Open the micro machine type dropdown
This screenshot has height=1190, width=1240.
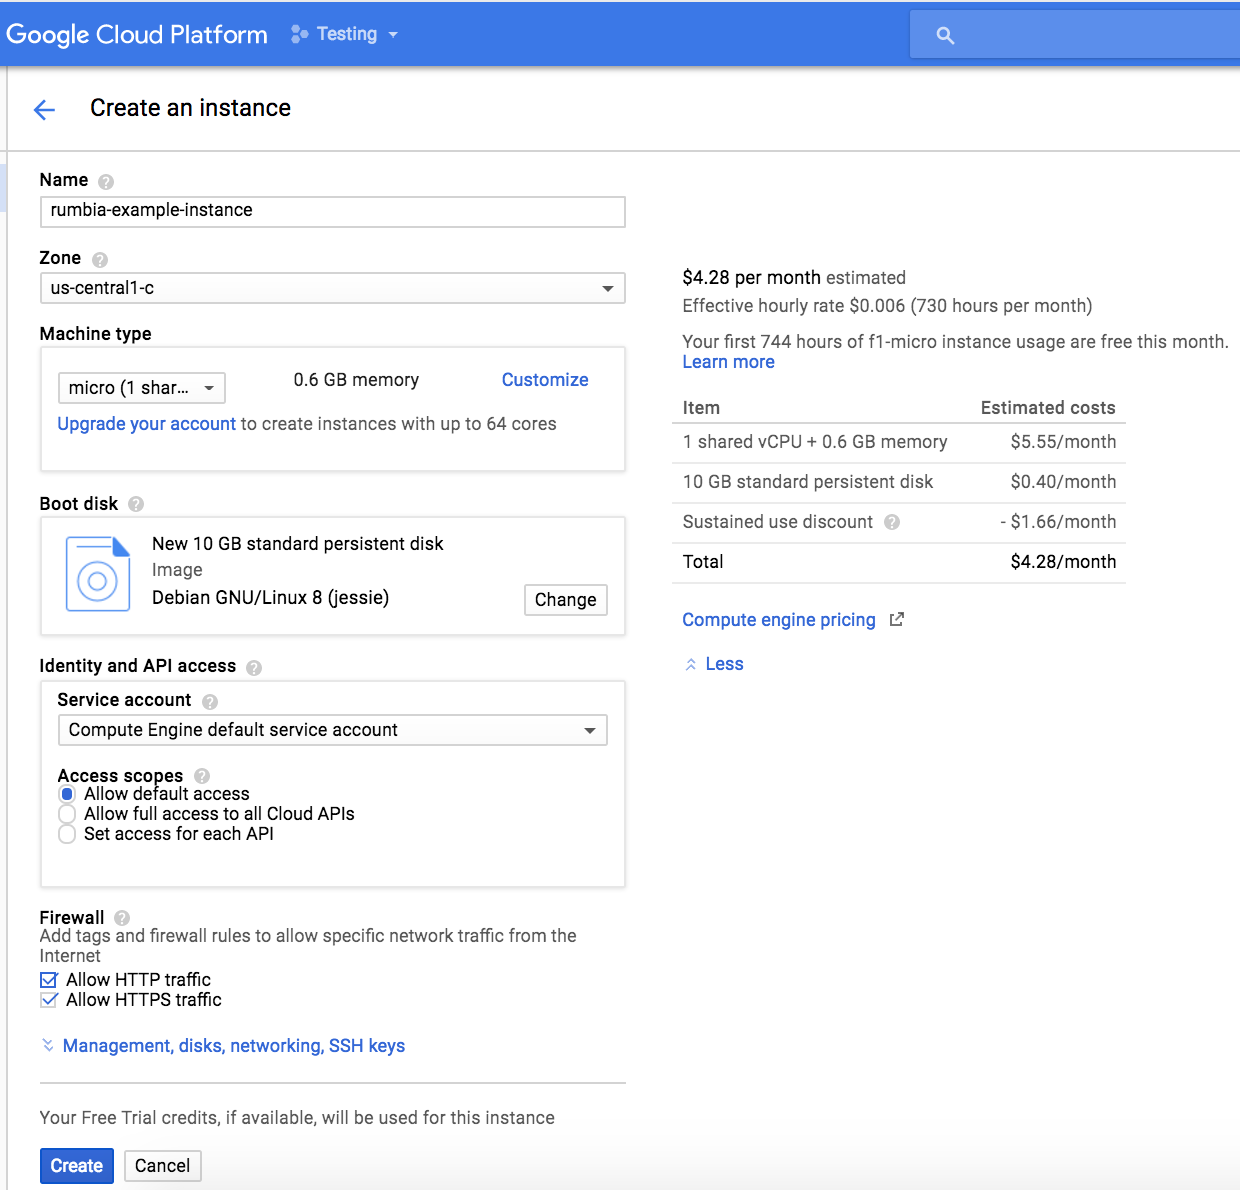pos(142,388)
